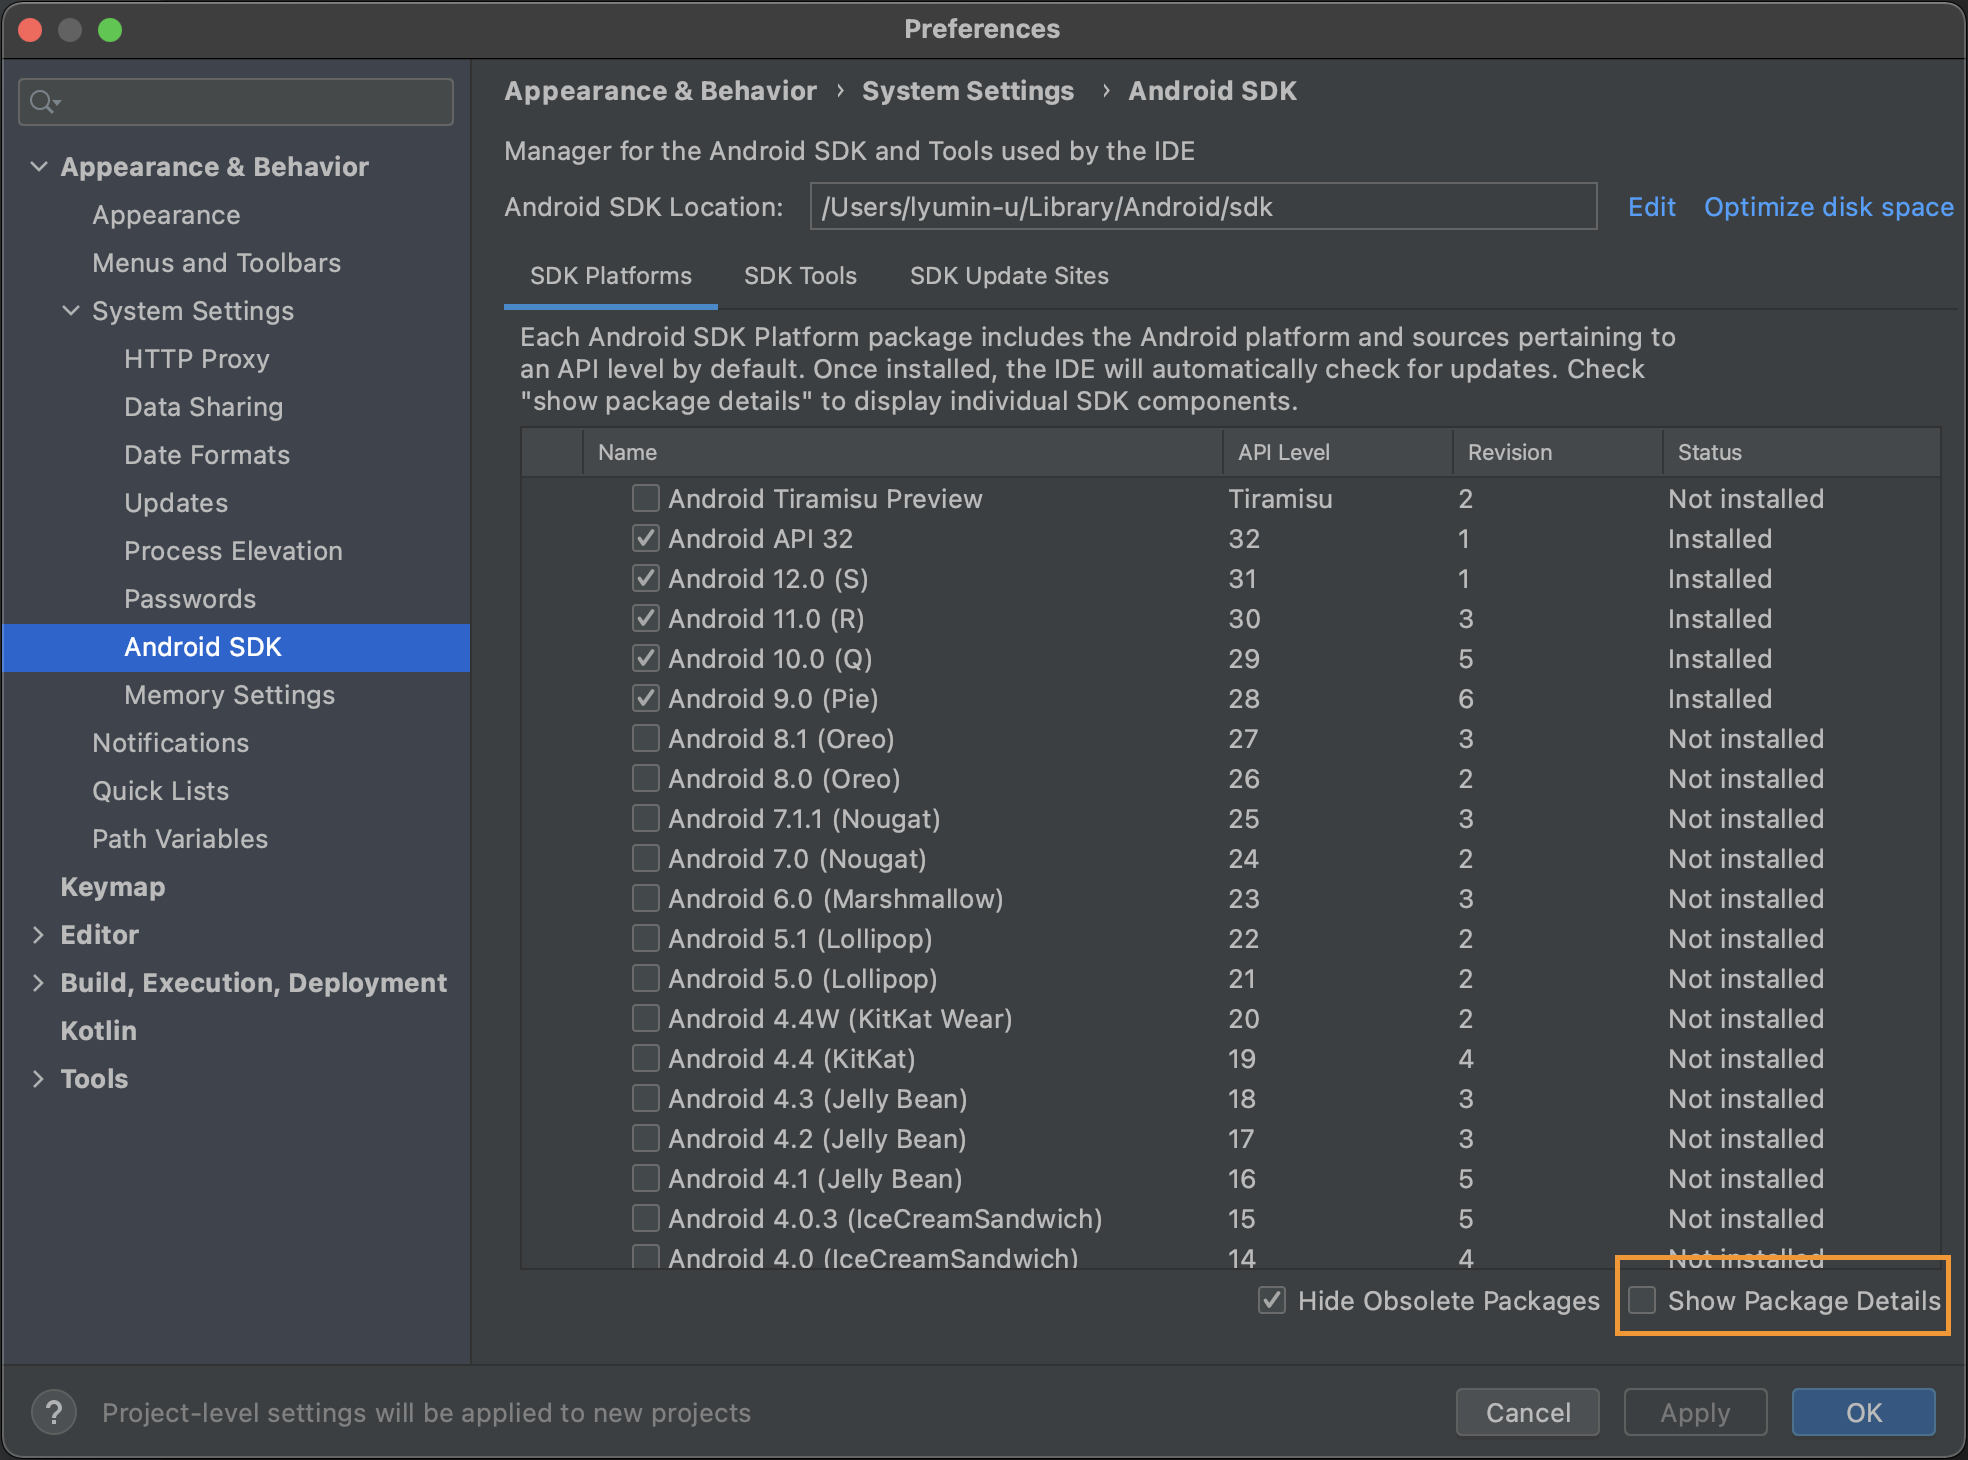Enable Show Package Details checkbox
The height and width of the screenshot is (1460, 1968).
[x=1642, y=1300]
